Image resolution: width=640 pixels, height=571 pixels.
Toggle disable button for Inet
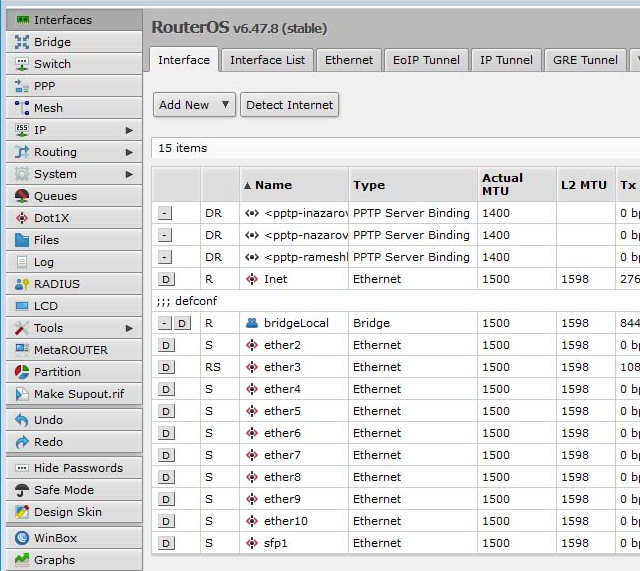166,280
